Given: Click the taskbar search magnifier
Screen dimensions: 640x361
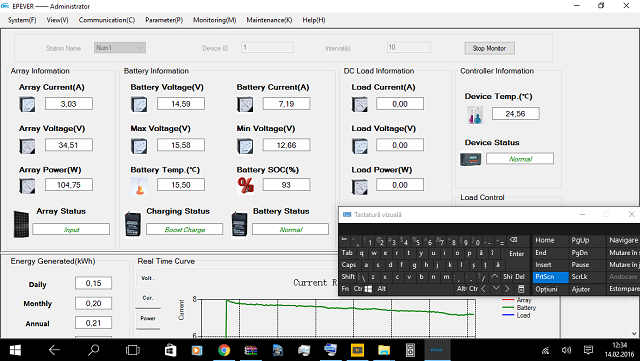Looking at the screenshot, I should tap(94, 350).
